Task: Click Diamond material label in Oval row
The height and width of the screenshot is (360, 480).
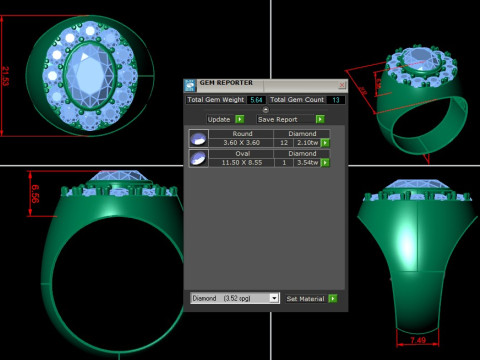Action: (x=302, y=154)
